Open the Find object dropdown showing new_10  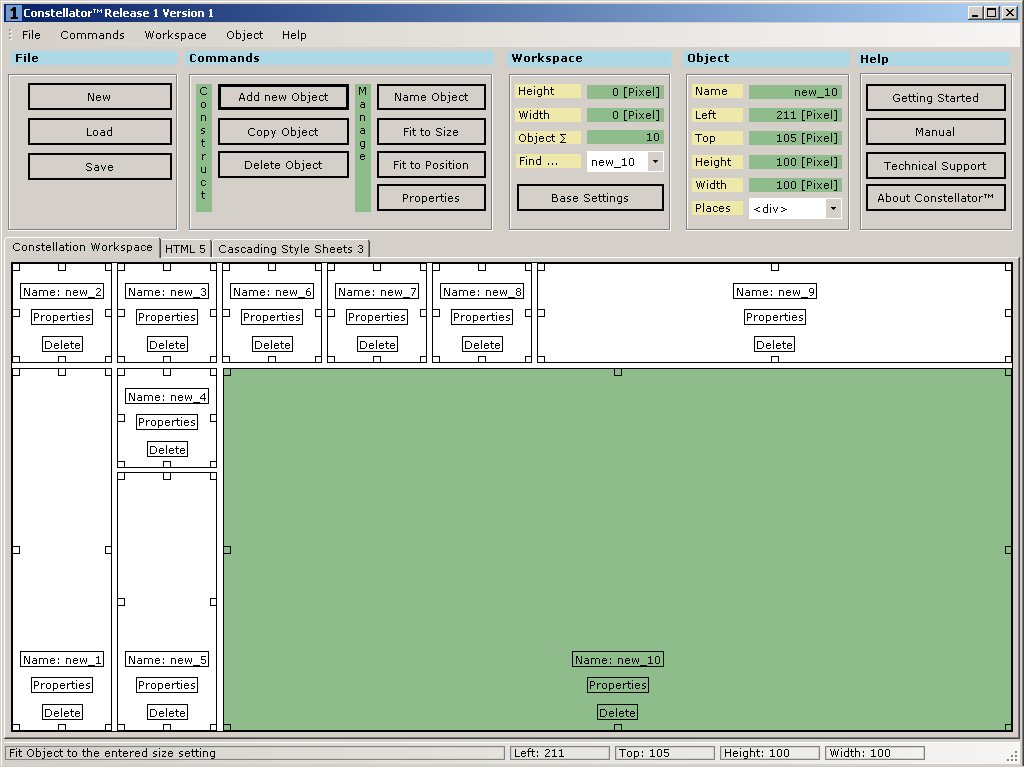655,162
